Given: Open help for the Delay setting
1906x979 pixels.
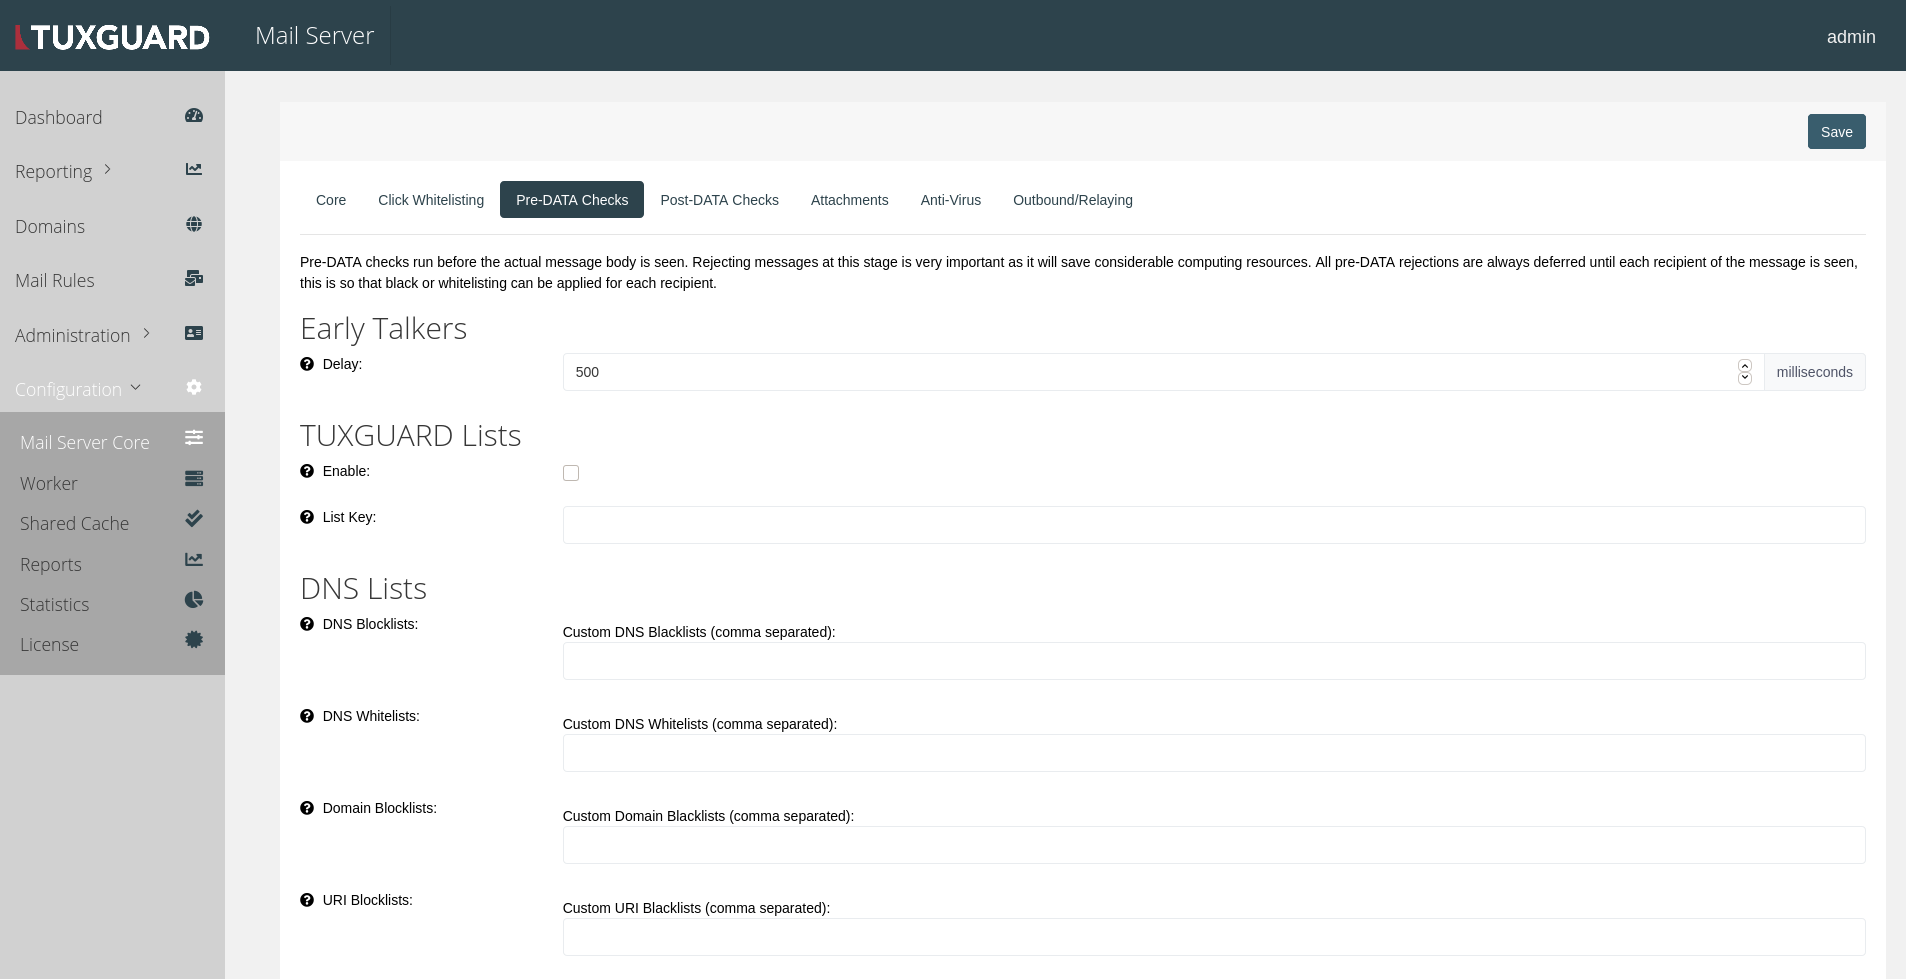Looking at the screenshot, I should point(306,364).
